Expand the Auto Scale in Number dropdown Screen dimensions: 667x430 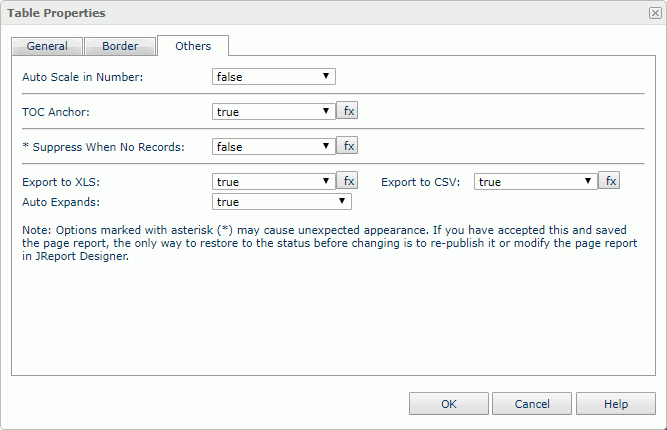(x=274, y=77)
